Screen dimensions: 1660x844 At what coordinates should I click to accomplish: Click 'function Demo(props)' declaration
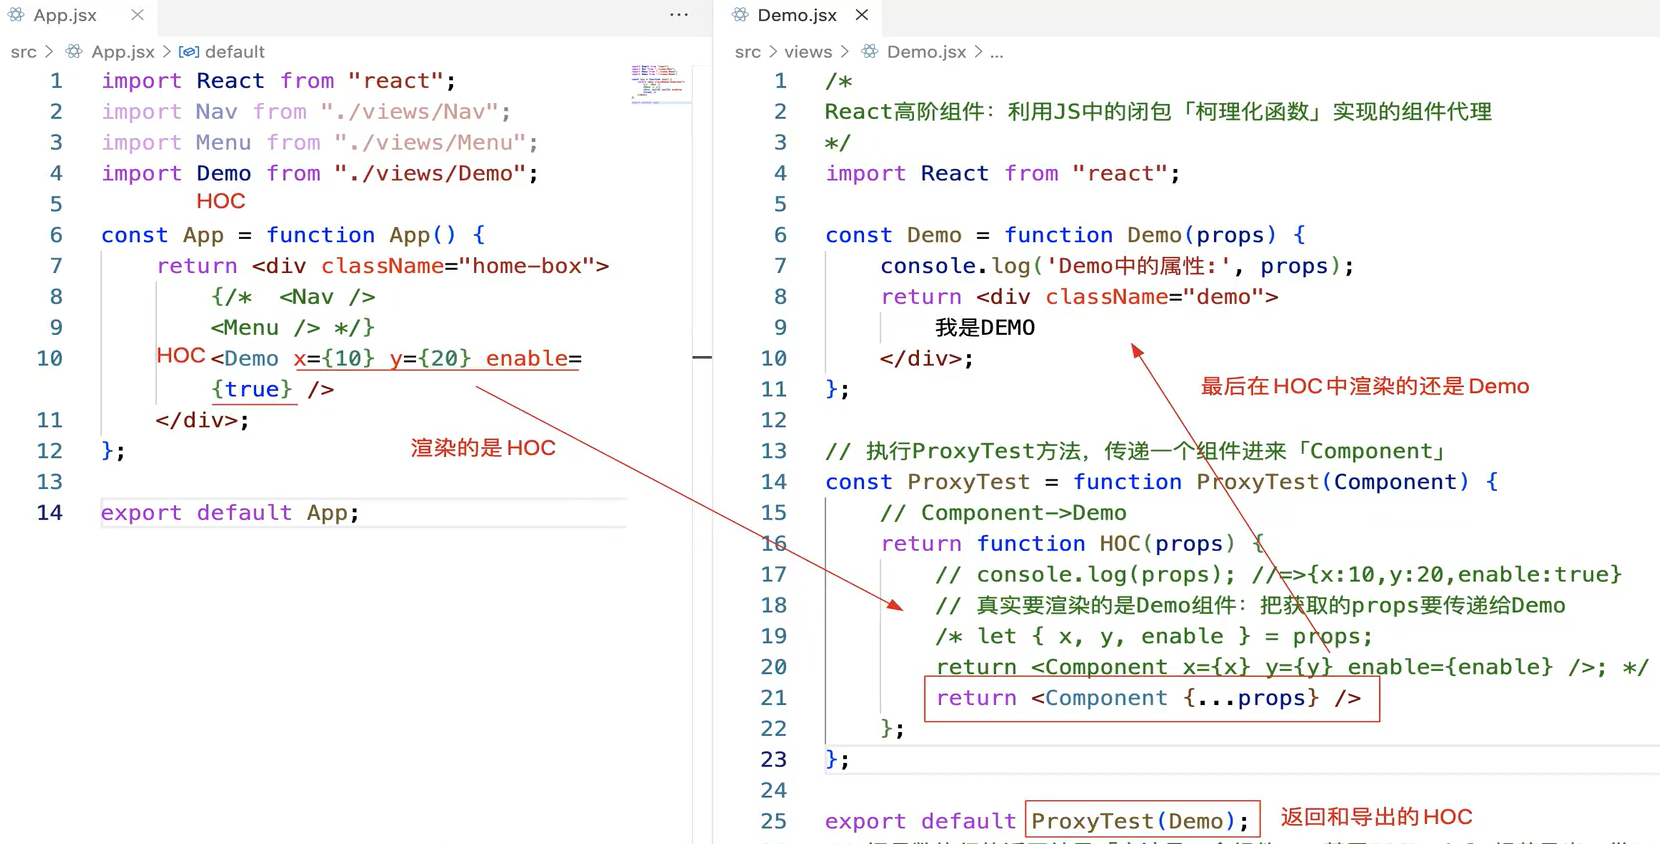(x=1140, y=235)
